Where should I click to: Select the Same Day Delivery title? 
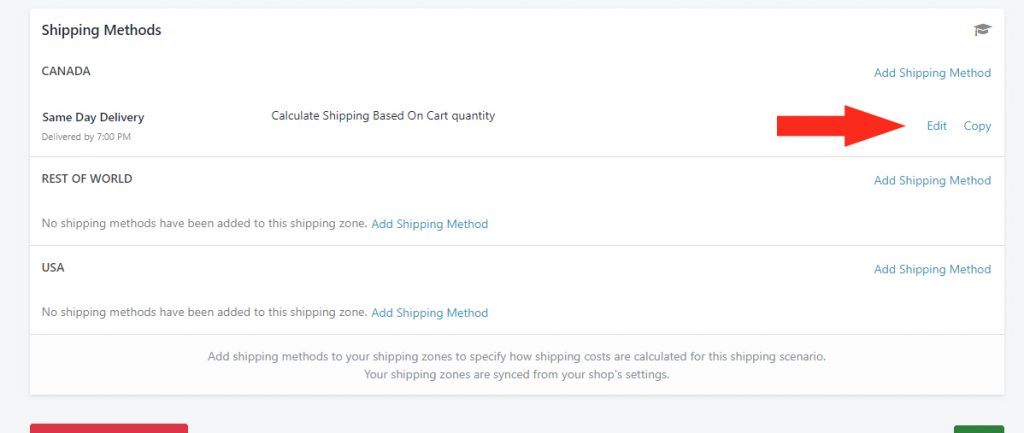point(93,118)
